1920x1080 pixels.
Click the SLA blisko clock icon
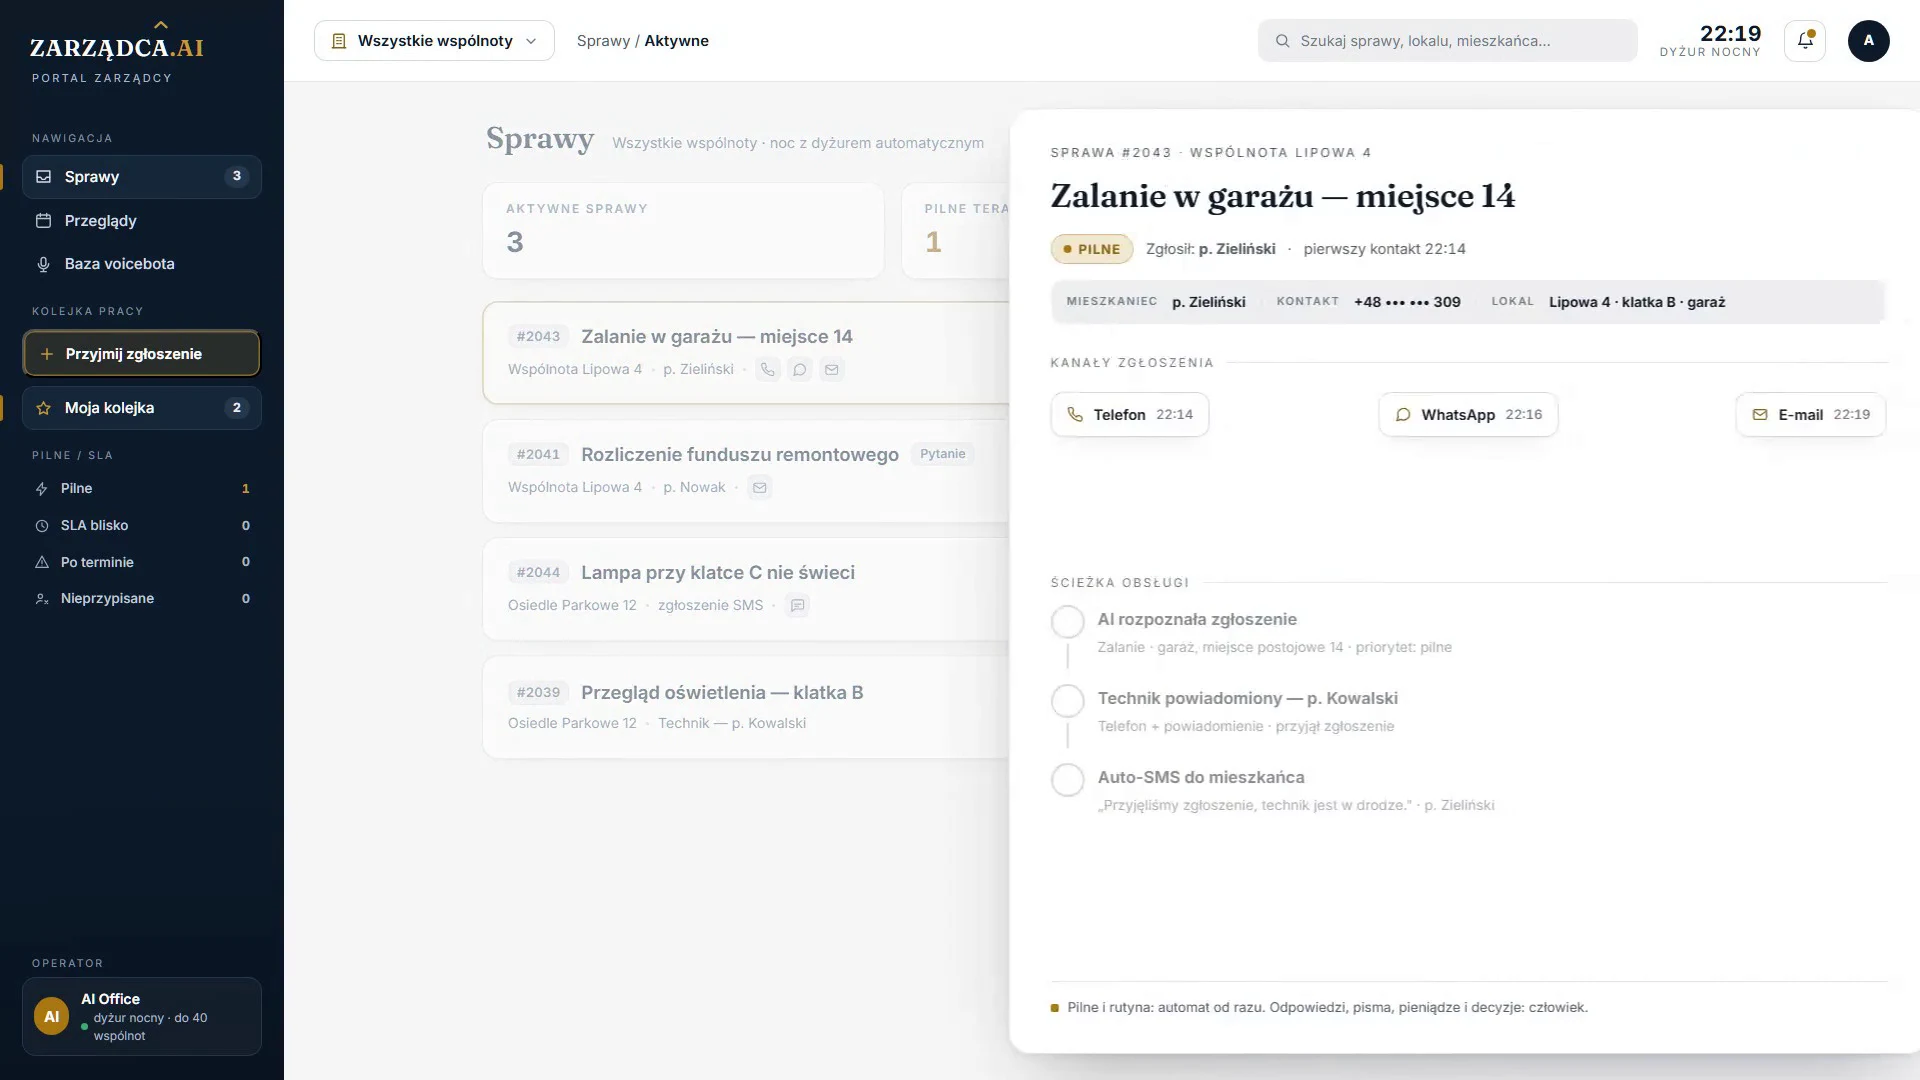(42, 526)
